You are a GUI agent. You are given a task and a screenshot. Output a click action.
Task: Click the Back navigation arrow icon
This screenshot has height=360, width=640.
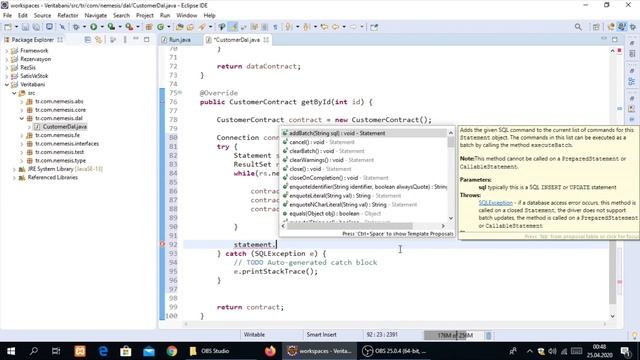[336, 27]
